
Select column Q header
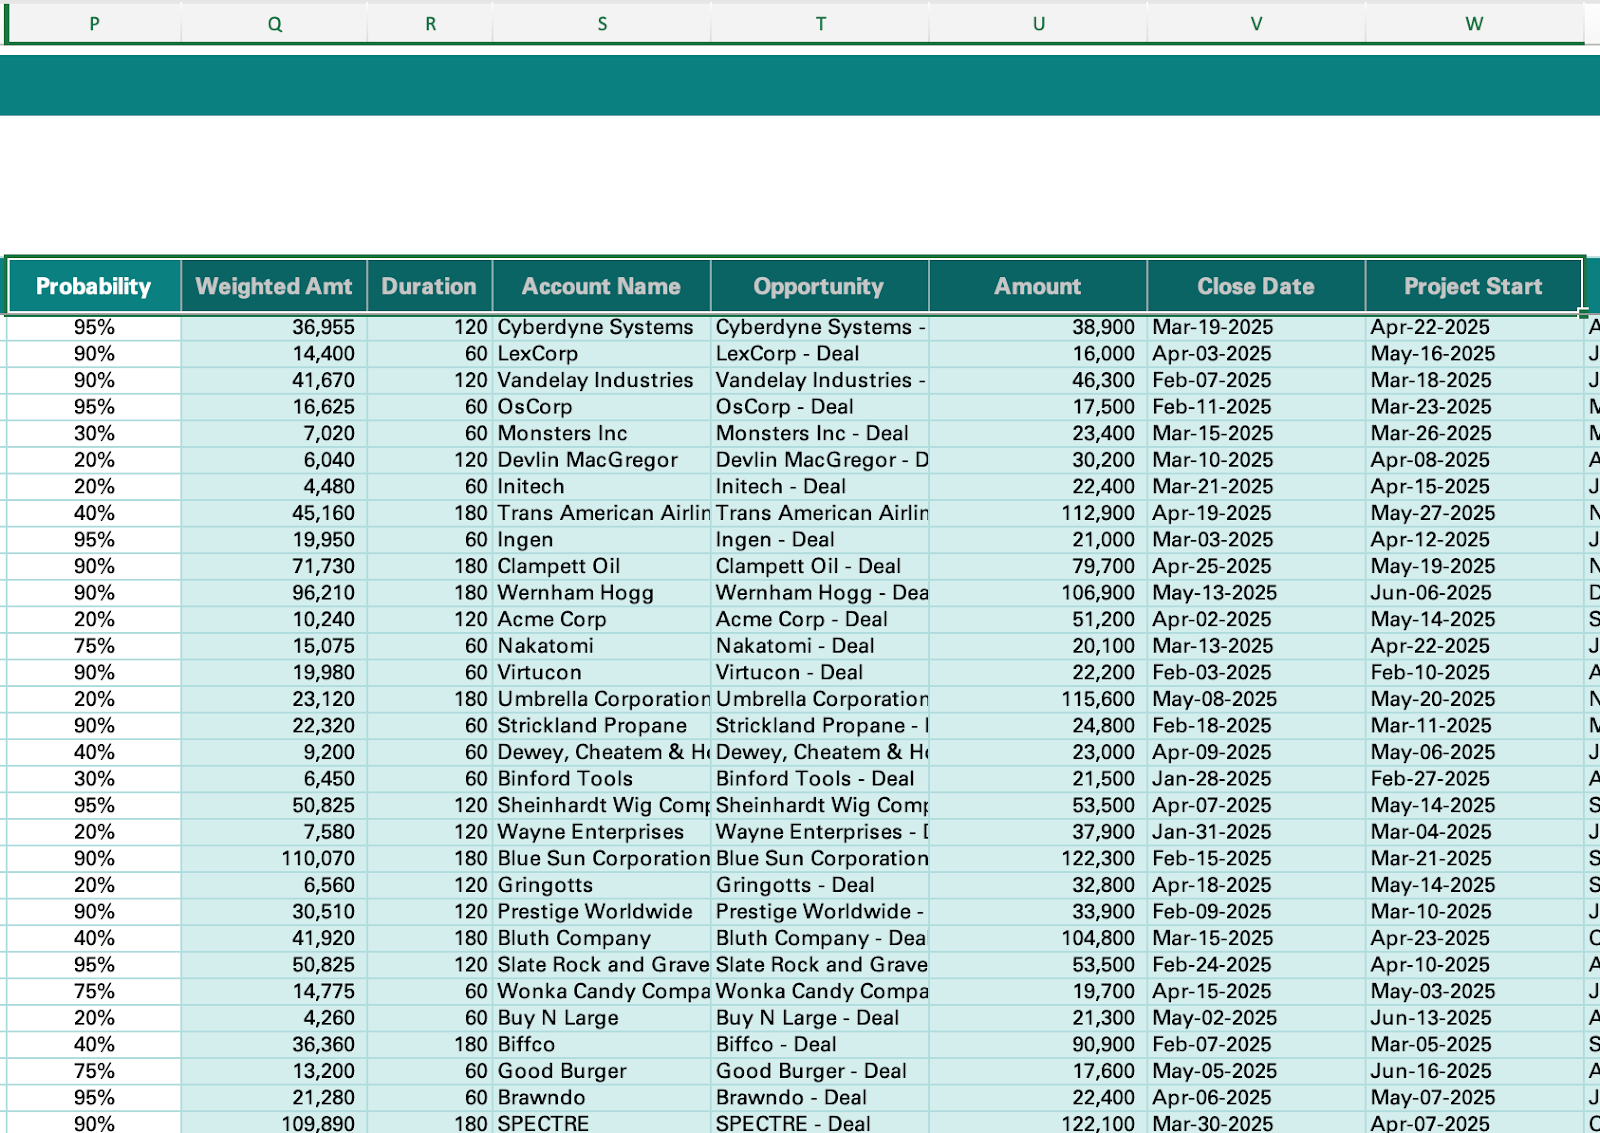[x=274, y=23]
